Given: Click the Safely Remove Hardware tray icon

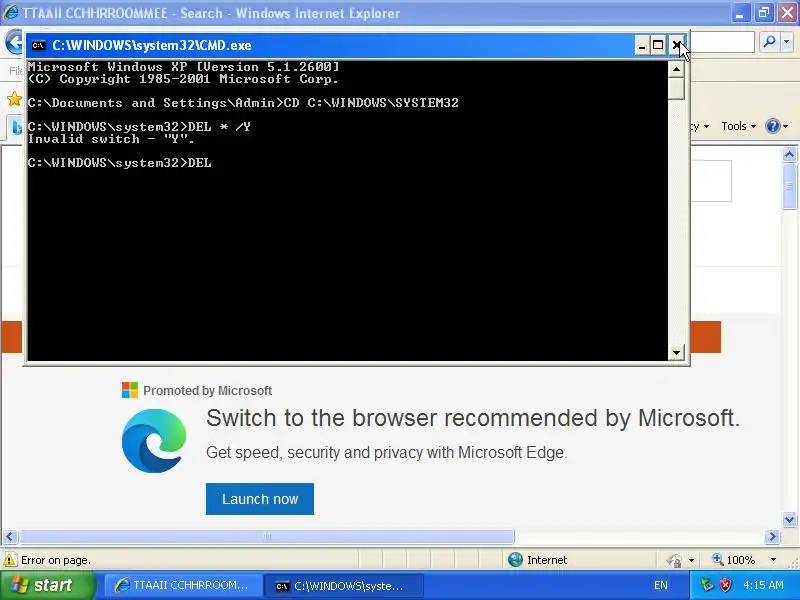Looking at the screenshot, I should (x=707, y=585).
